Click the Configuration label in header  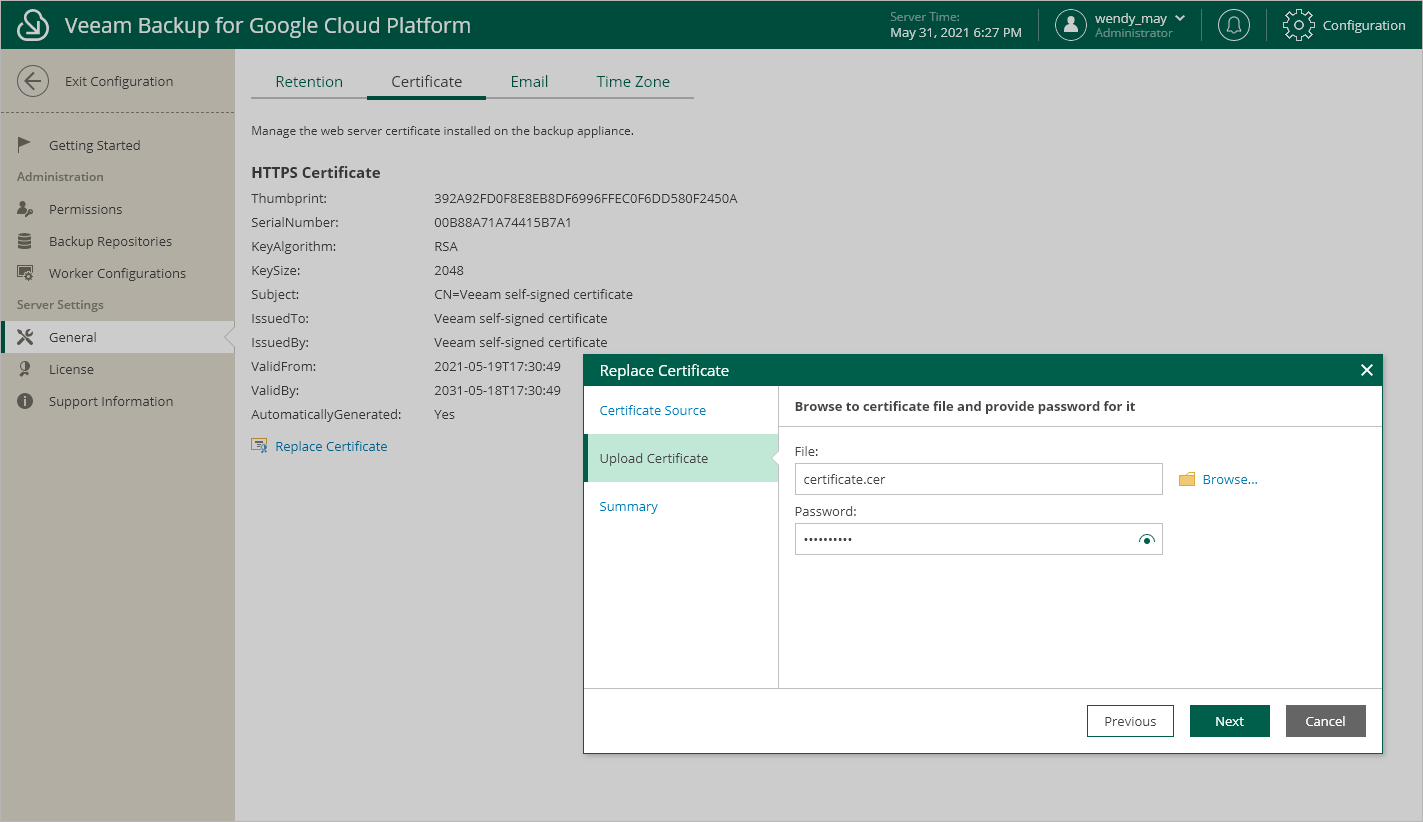pyautogui.click(x=1364, y=25)
